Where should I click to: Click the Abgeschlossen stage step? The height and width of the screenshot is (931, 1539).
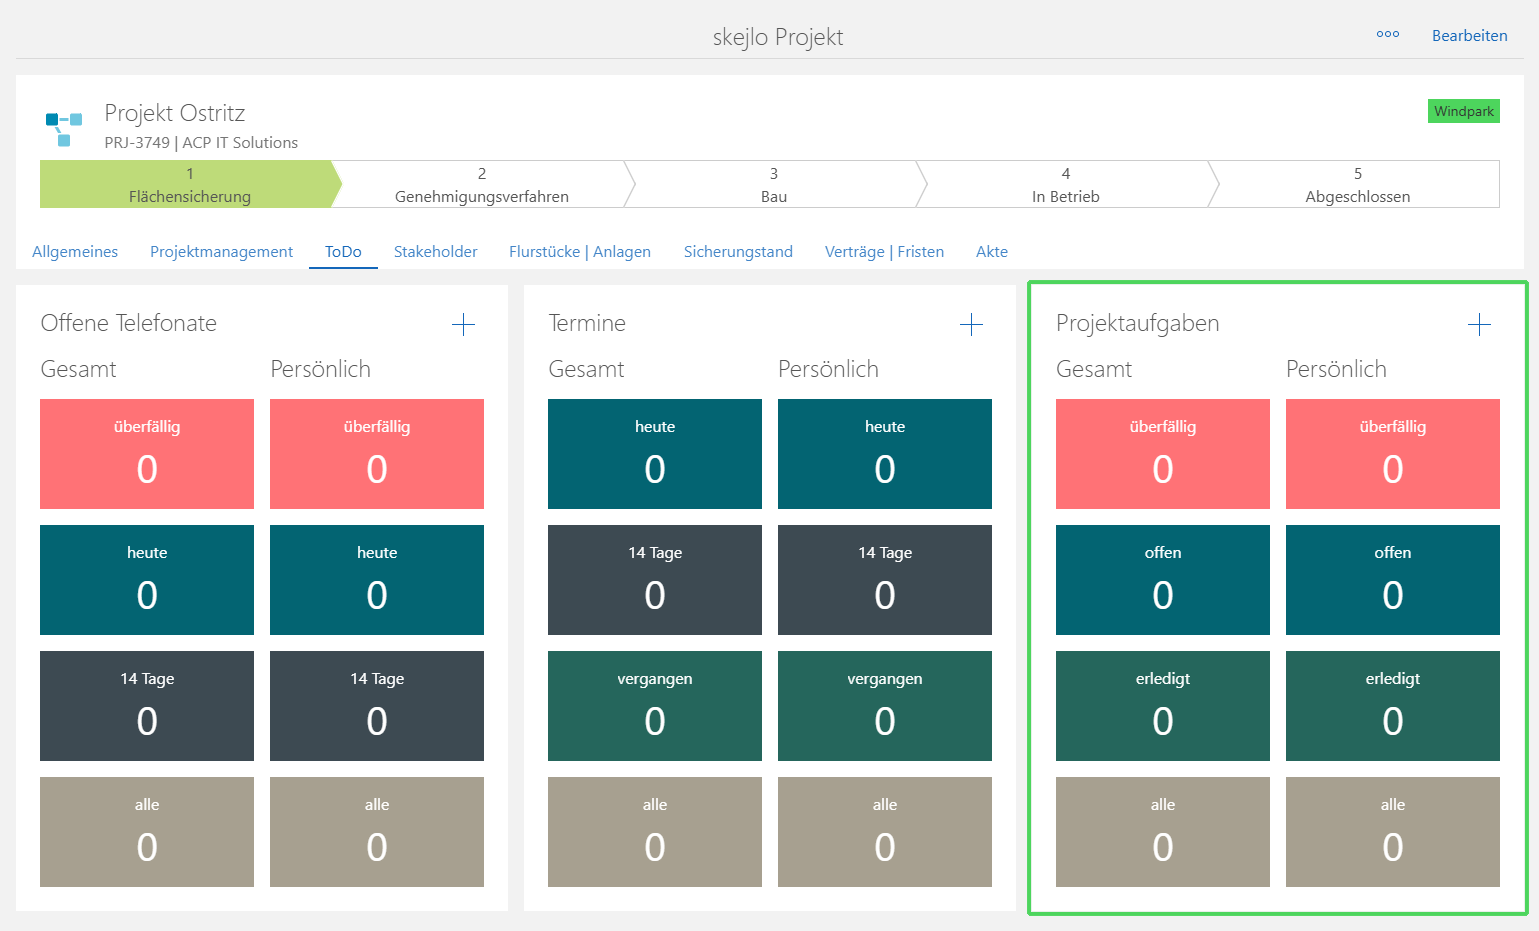click(x=1357, y=185)
